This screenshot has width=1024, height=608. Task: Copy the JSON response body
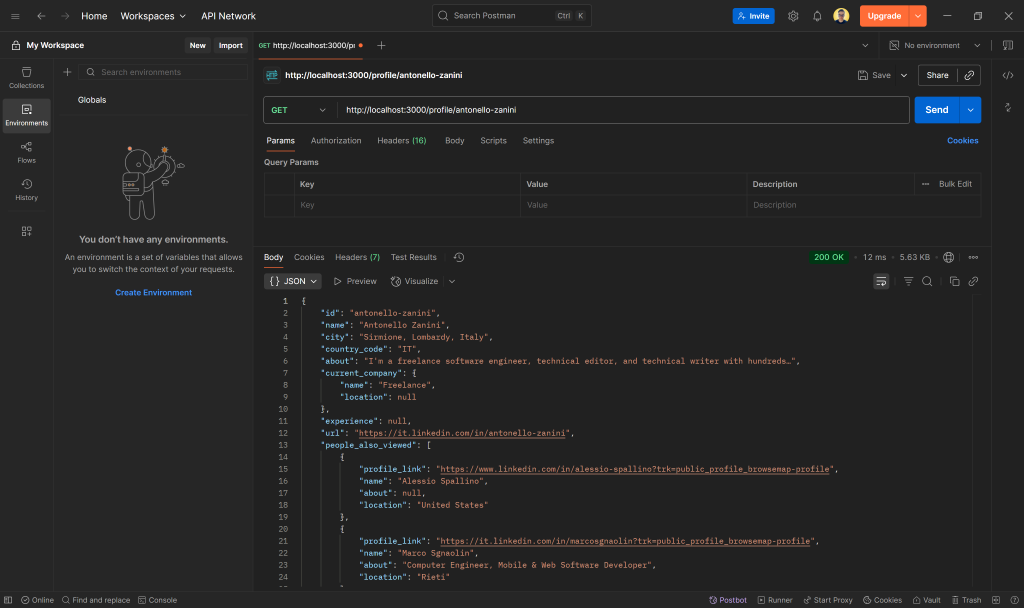coord(955,281)
